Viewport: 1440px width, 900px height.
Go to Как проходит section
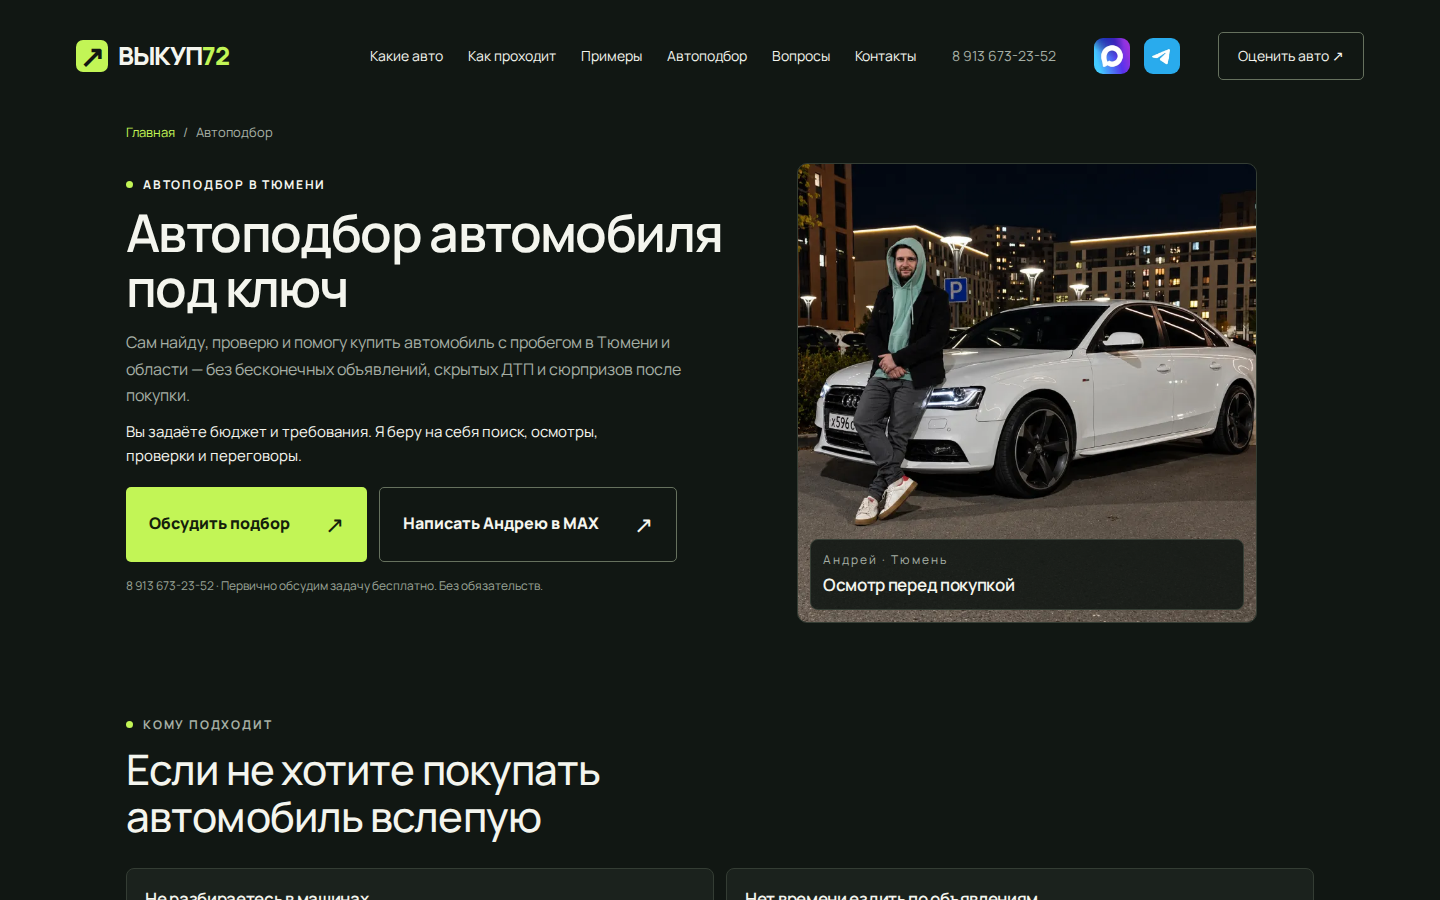point(512,56)
